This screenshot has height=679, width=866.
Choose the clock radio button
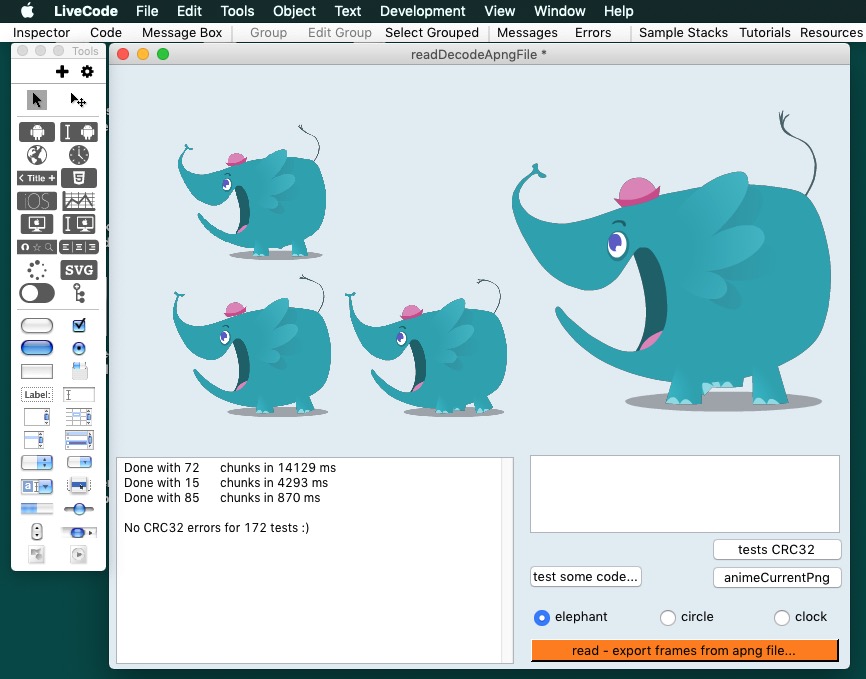point(782,618)
